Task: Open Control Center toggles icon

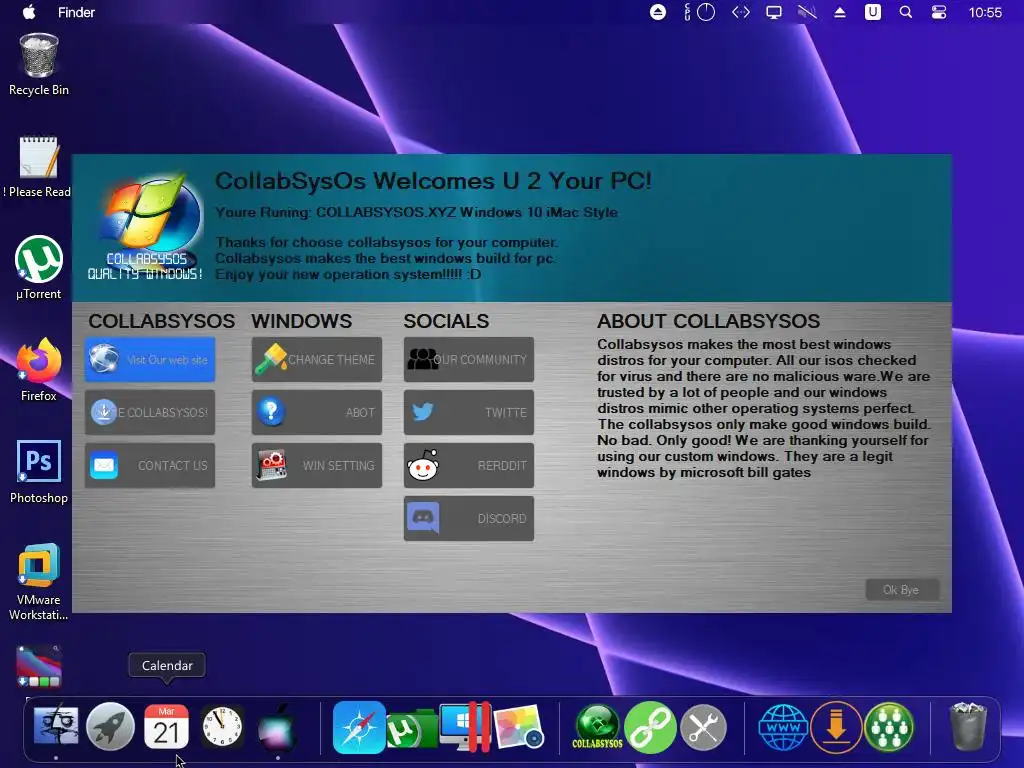Action: 938,12
